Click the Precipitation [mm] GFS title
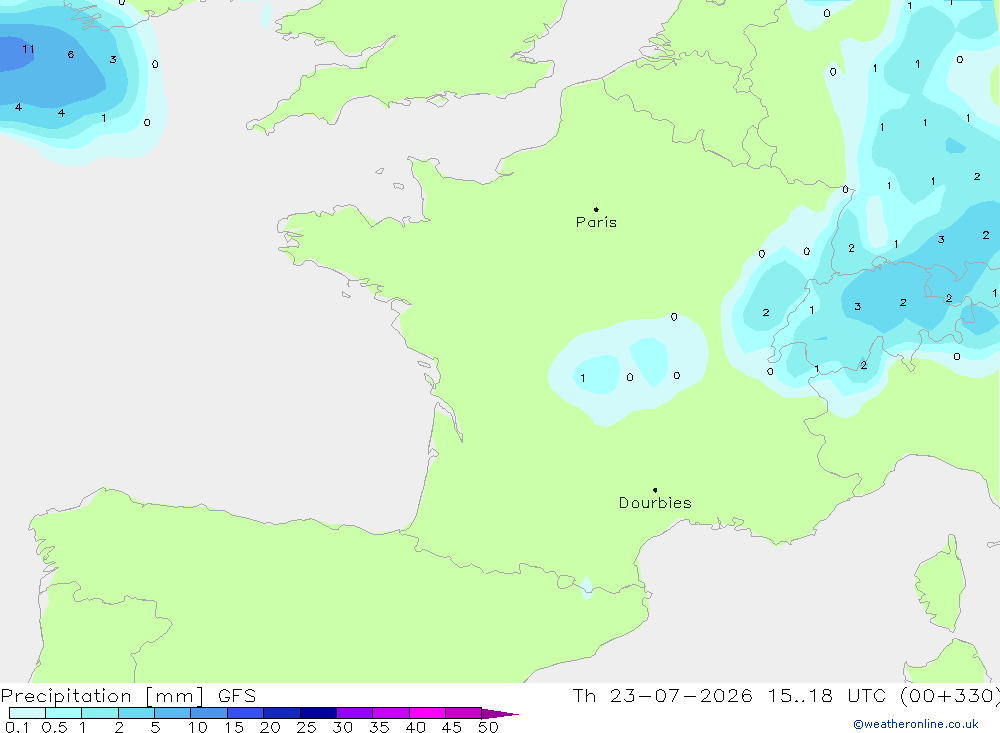This screenshot has width=1000, height=733. coord(128,695)
